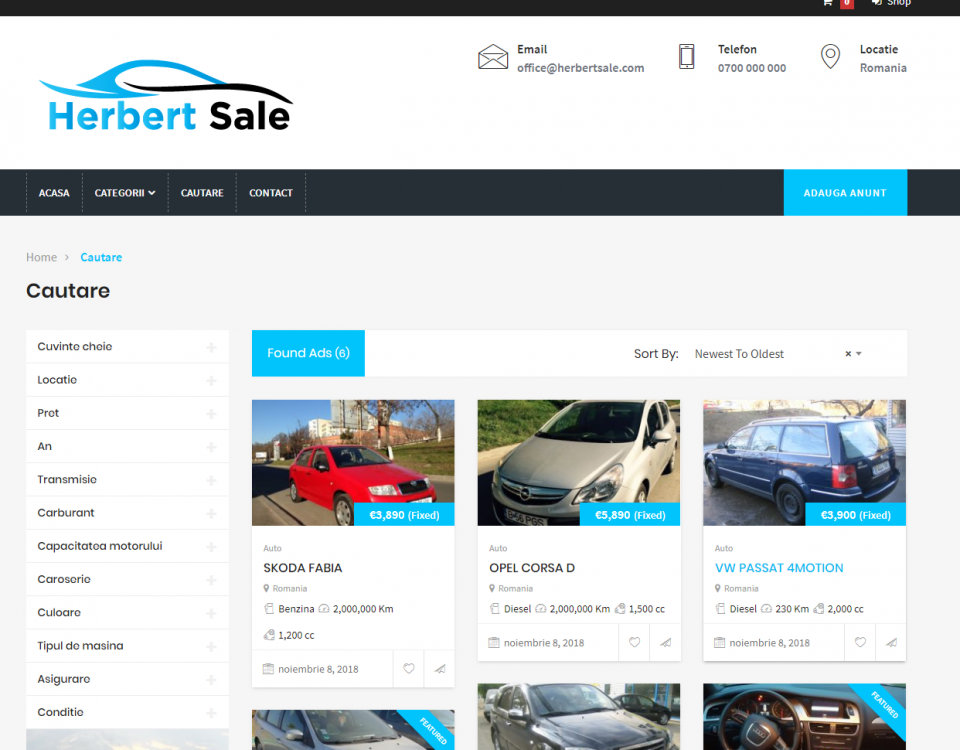Image resolution: width=960 pixels, height=750 pixels.
Task: Click the Found Ads (6) tab
Action: (x=308, y=353)
